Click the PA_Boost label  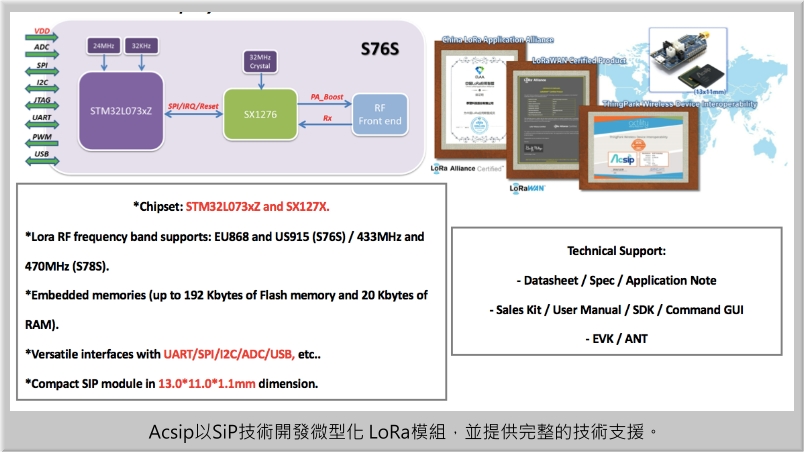point(327,97)
